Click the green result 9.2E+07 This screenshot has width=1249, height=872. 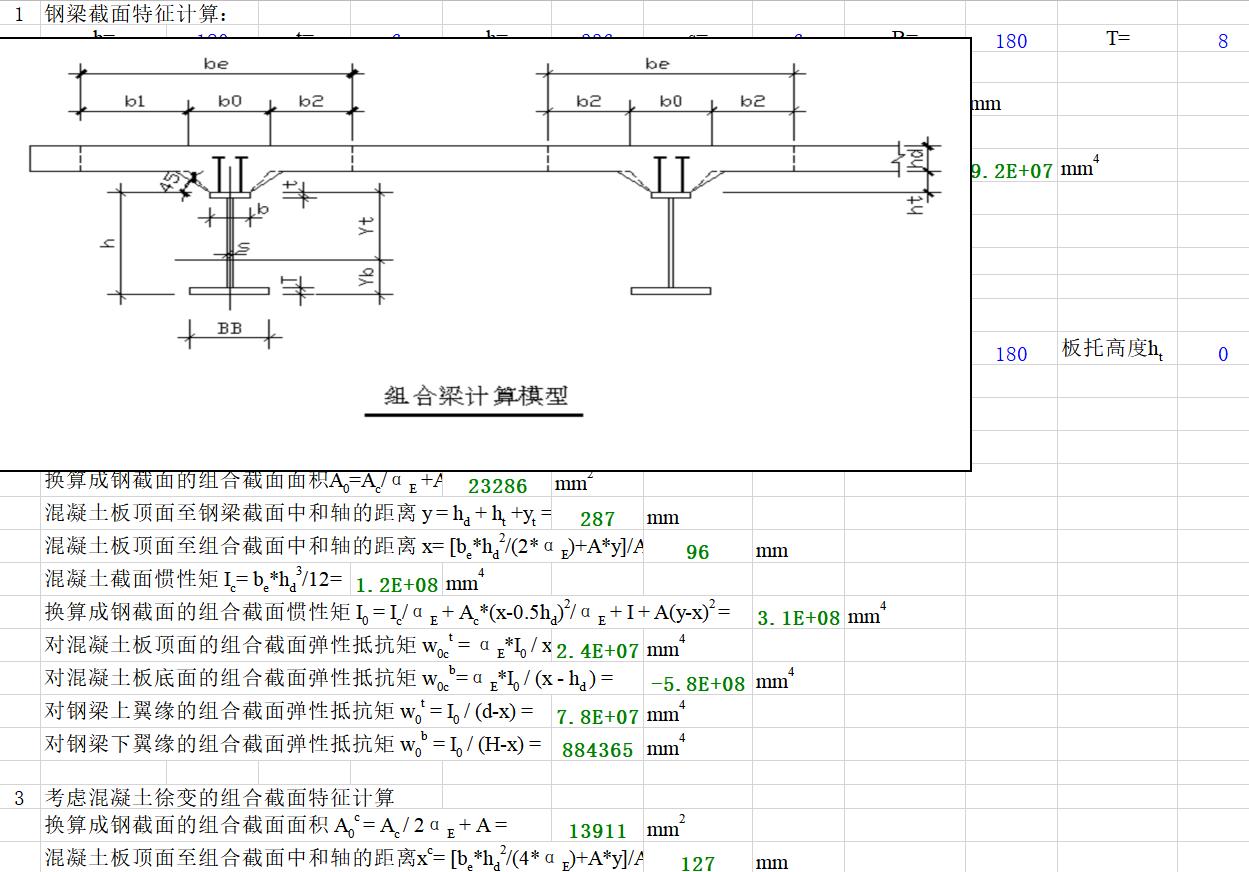coord(1011,171)
